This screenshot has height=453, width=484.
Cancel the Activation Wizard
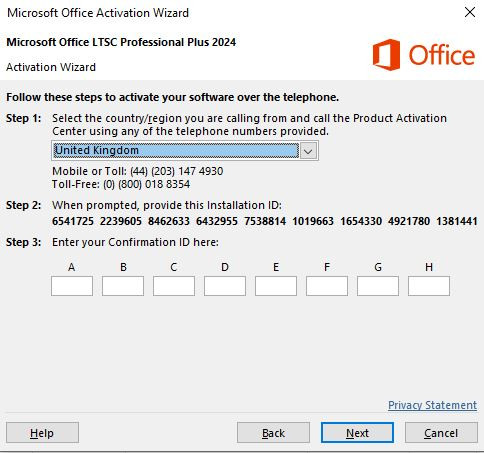coord(441,433)
